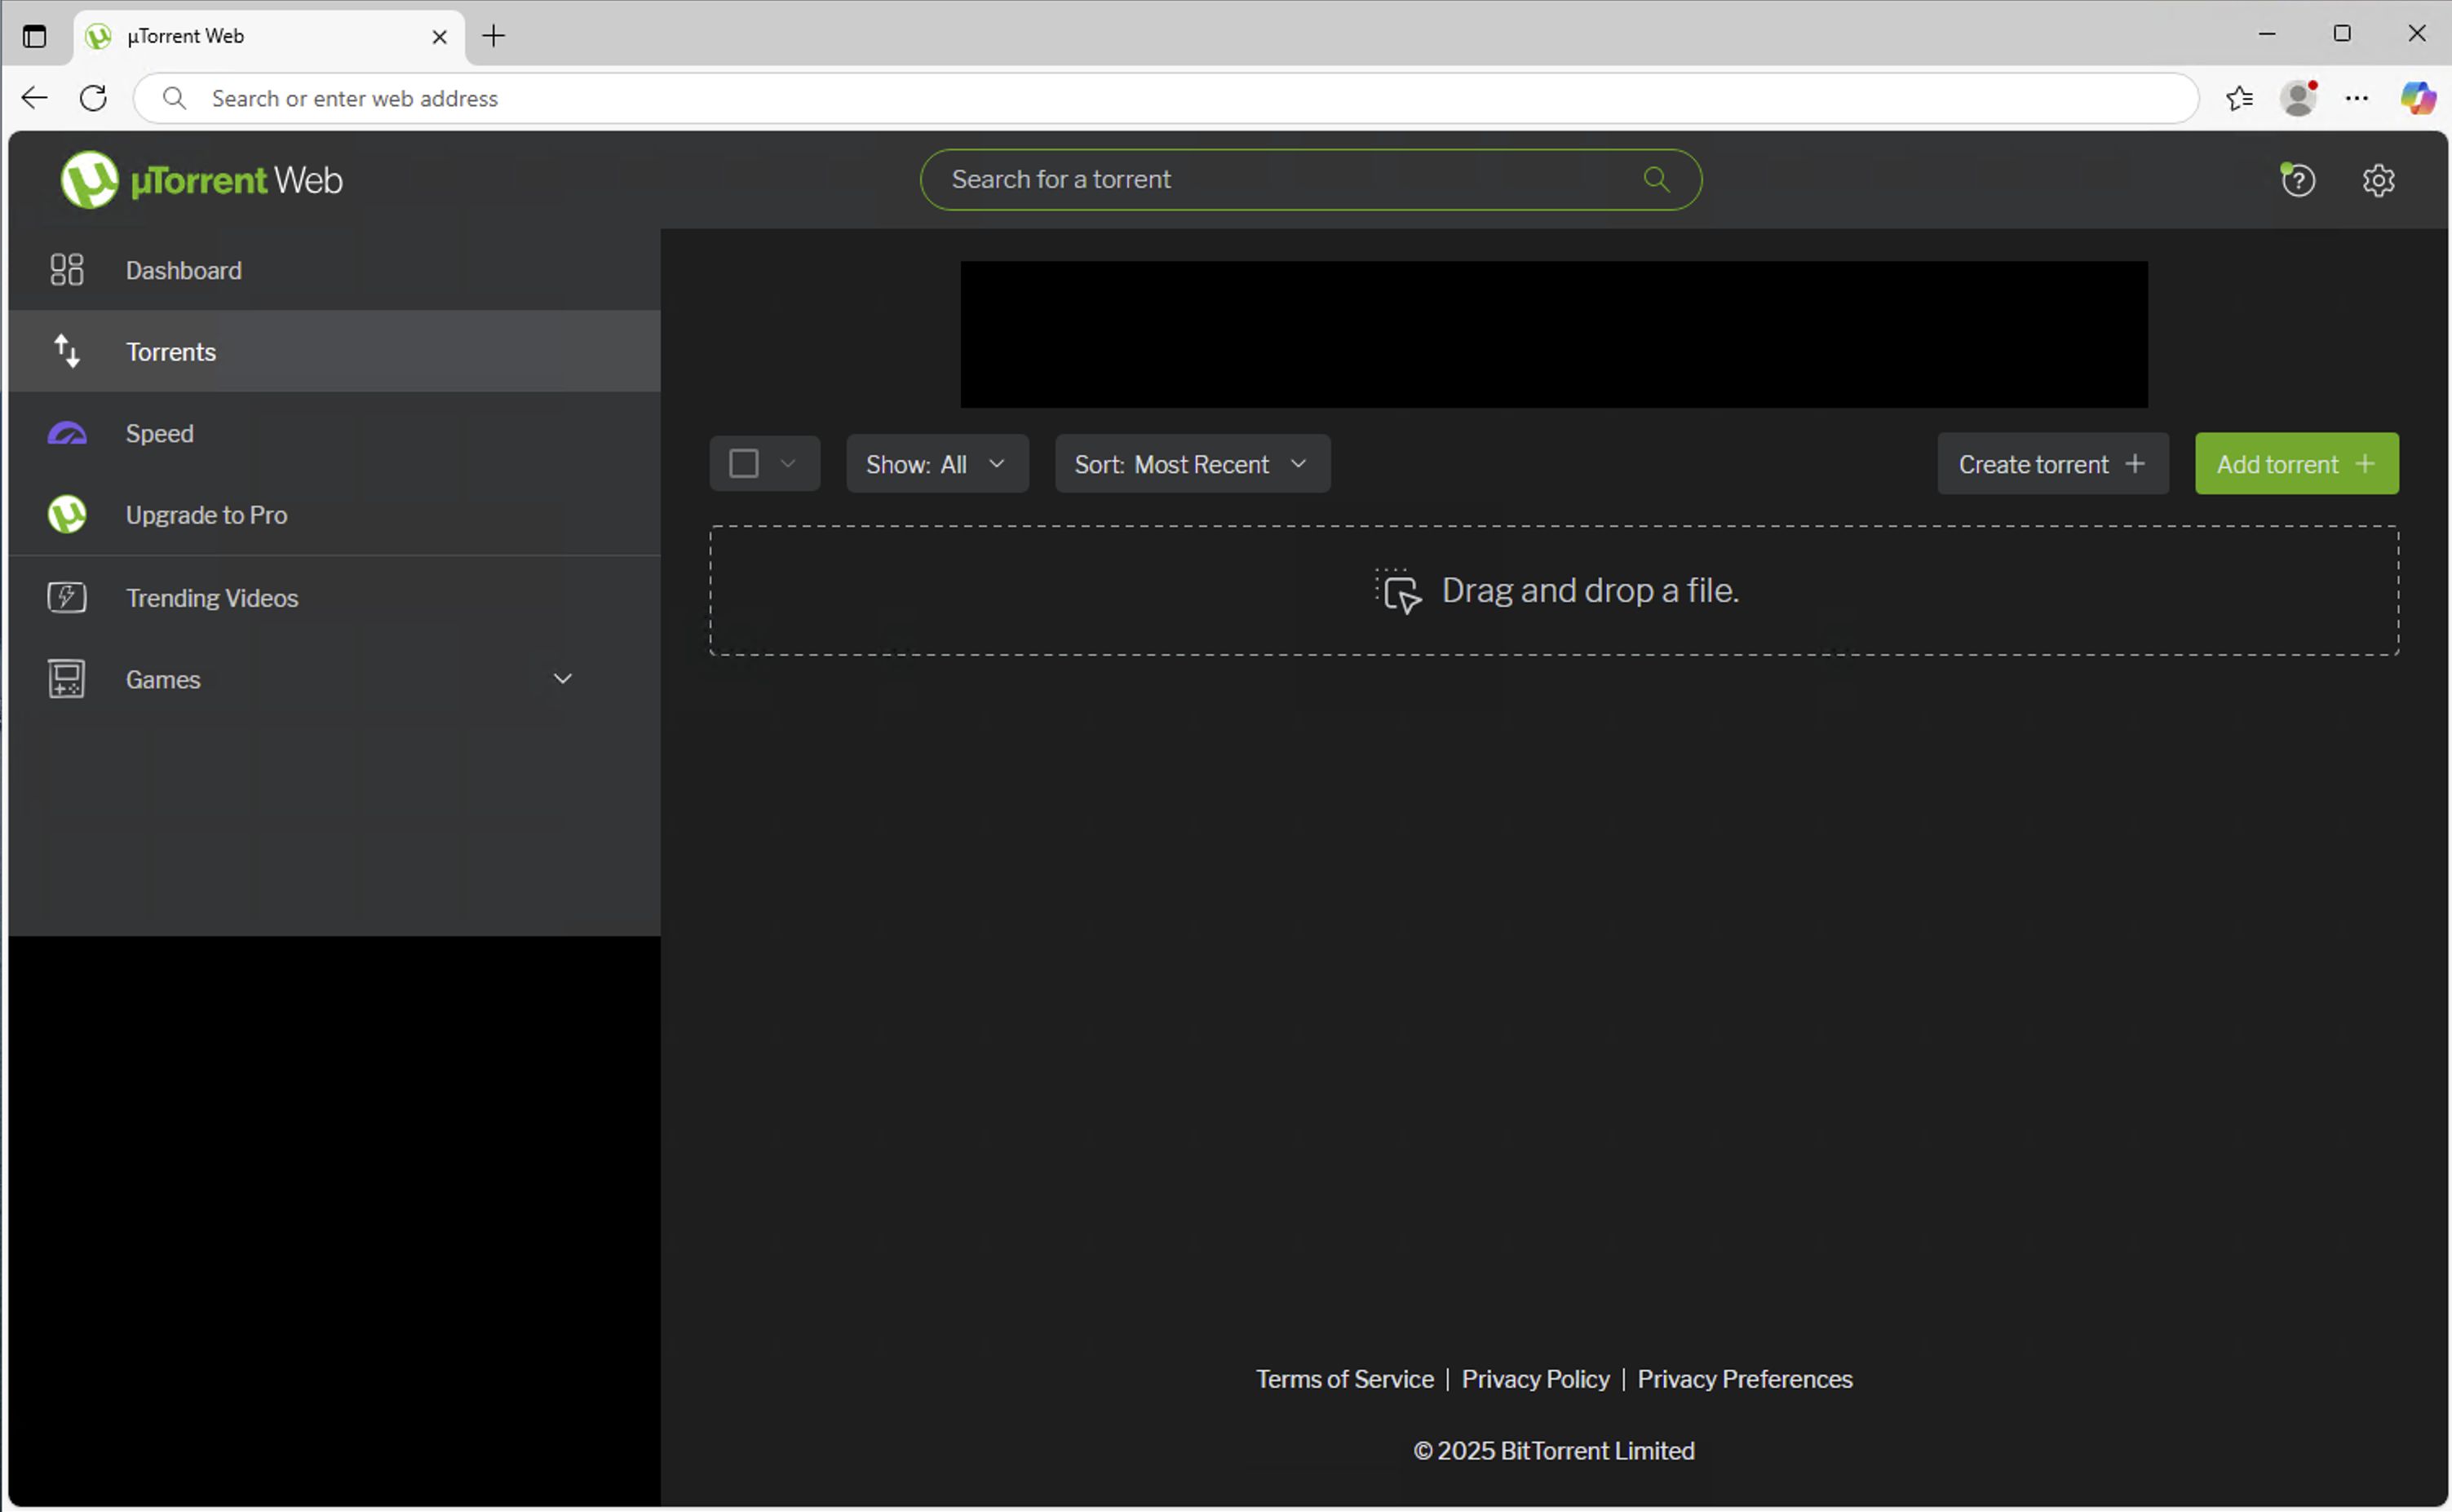Click the browser address bar

pos(1165,98)
